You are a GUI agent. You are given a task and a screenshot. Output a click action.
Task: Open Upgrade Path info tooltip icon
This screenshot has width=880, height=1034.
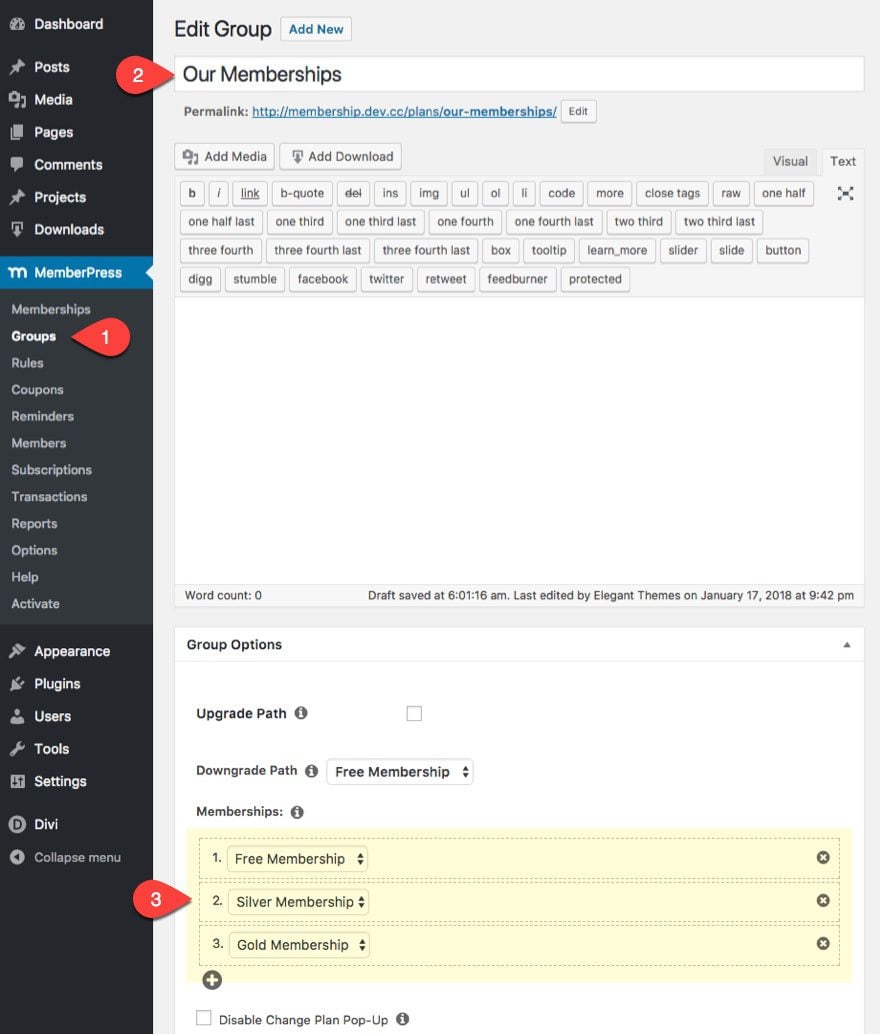(x=301, y=713)
